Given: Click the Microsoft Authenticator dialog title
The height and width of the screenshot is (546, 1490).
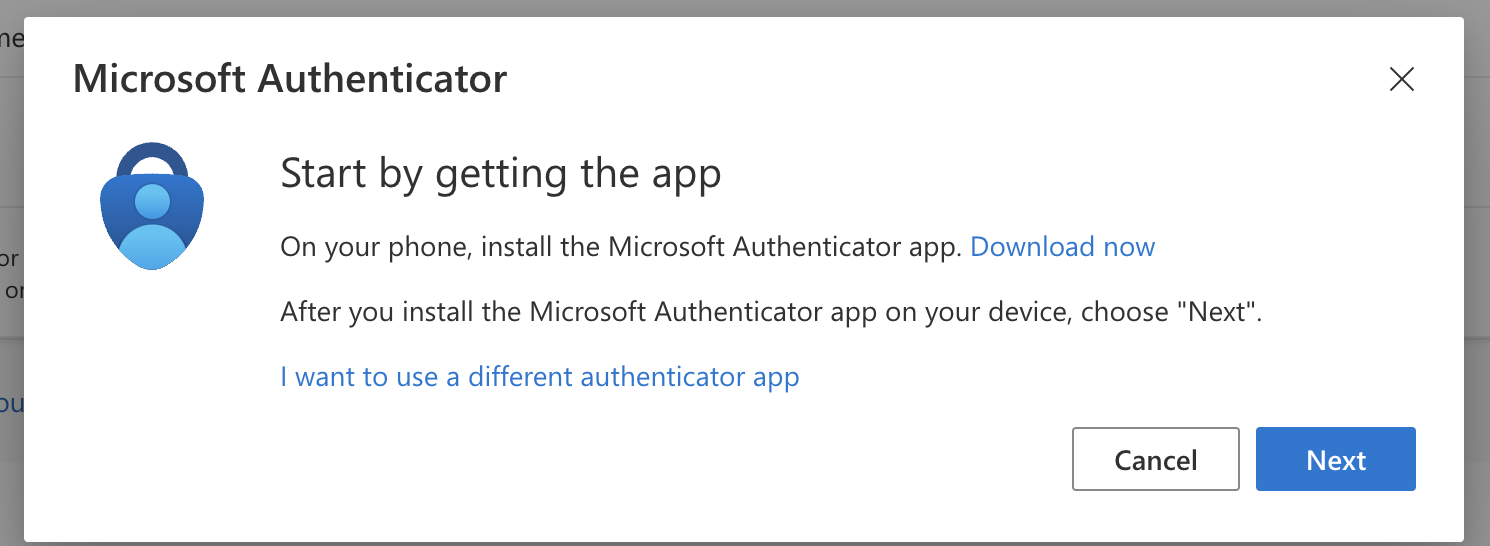Looking at the screenshot, I should pyautogui.click(x=290, y=79).
